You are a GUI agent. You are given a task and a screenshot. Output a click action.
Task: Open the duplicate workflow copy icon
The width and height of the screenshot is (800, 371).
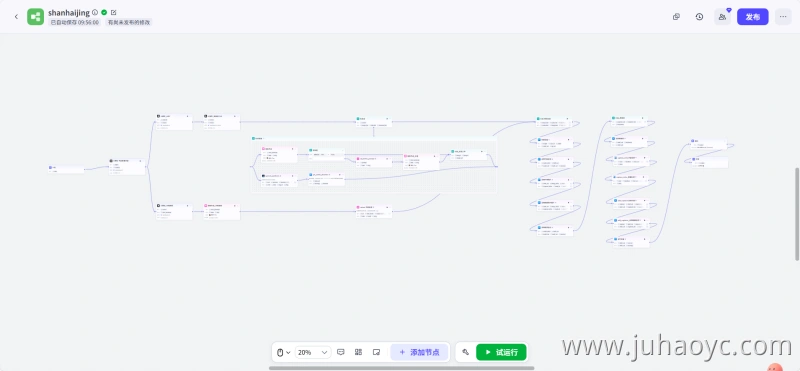point(677,17)
